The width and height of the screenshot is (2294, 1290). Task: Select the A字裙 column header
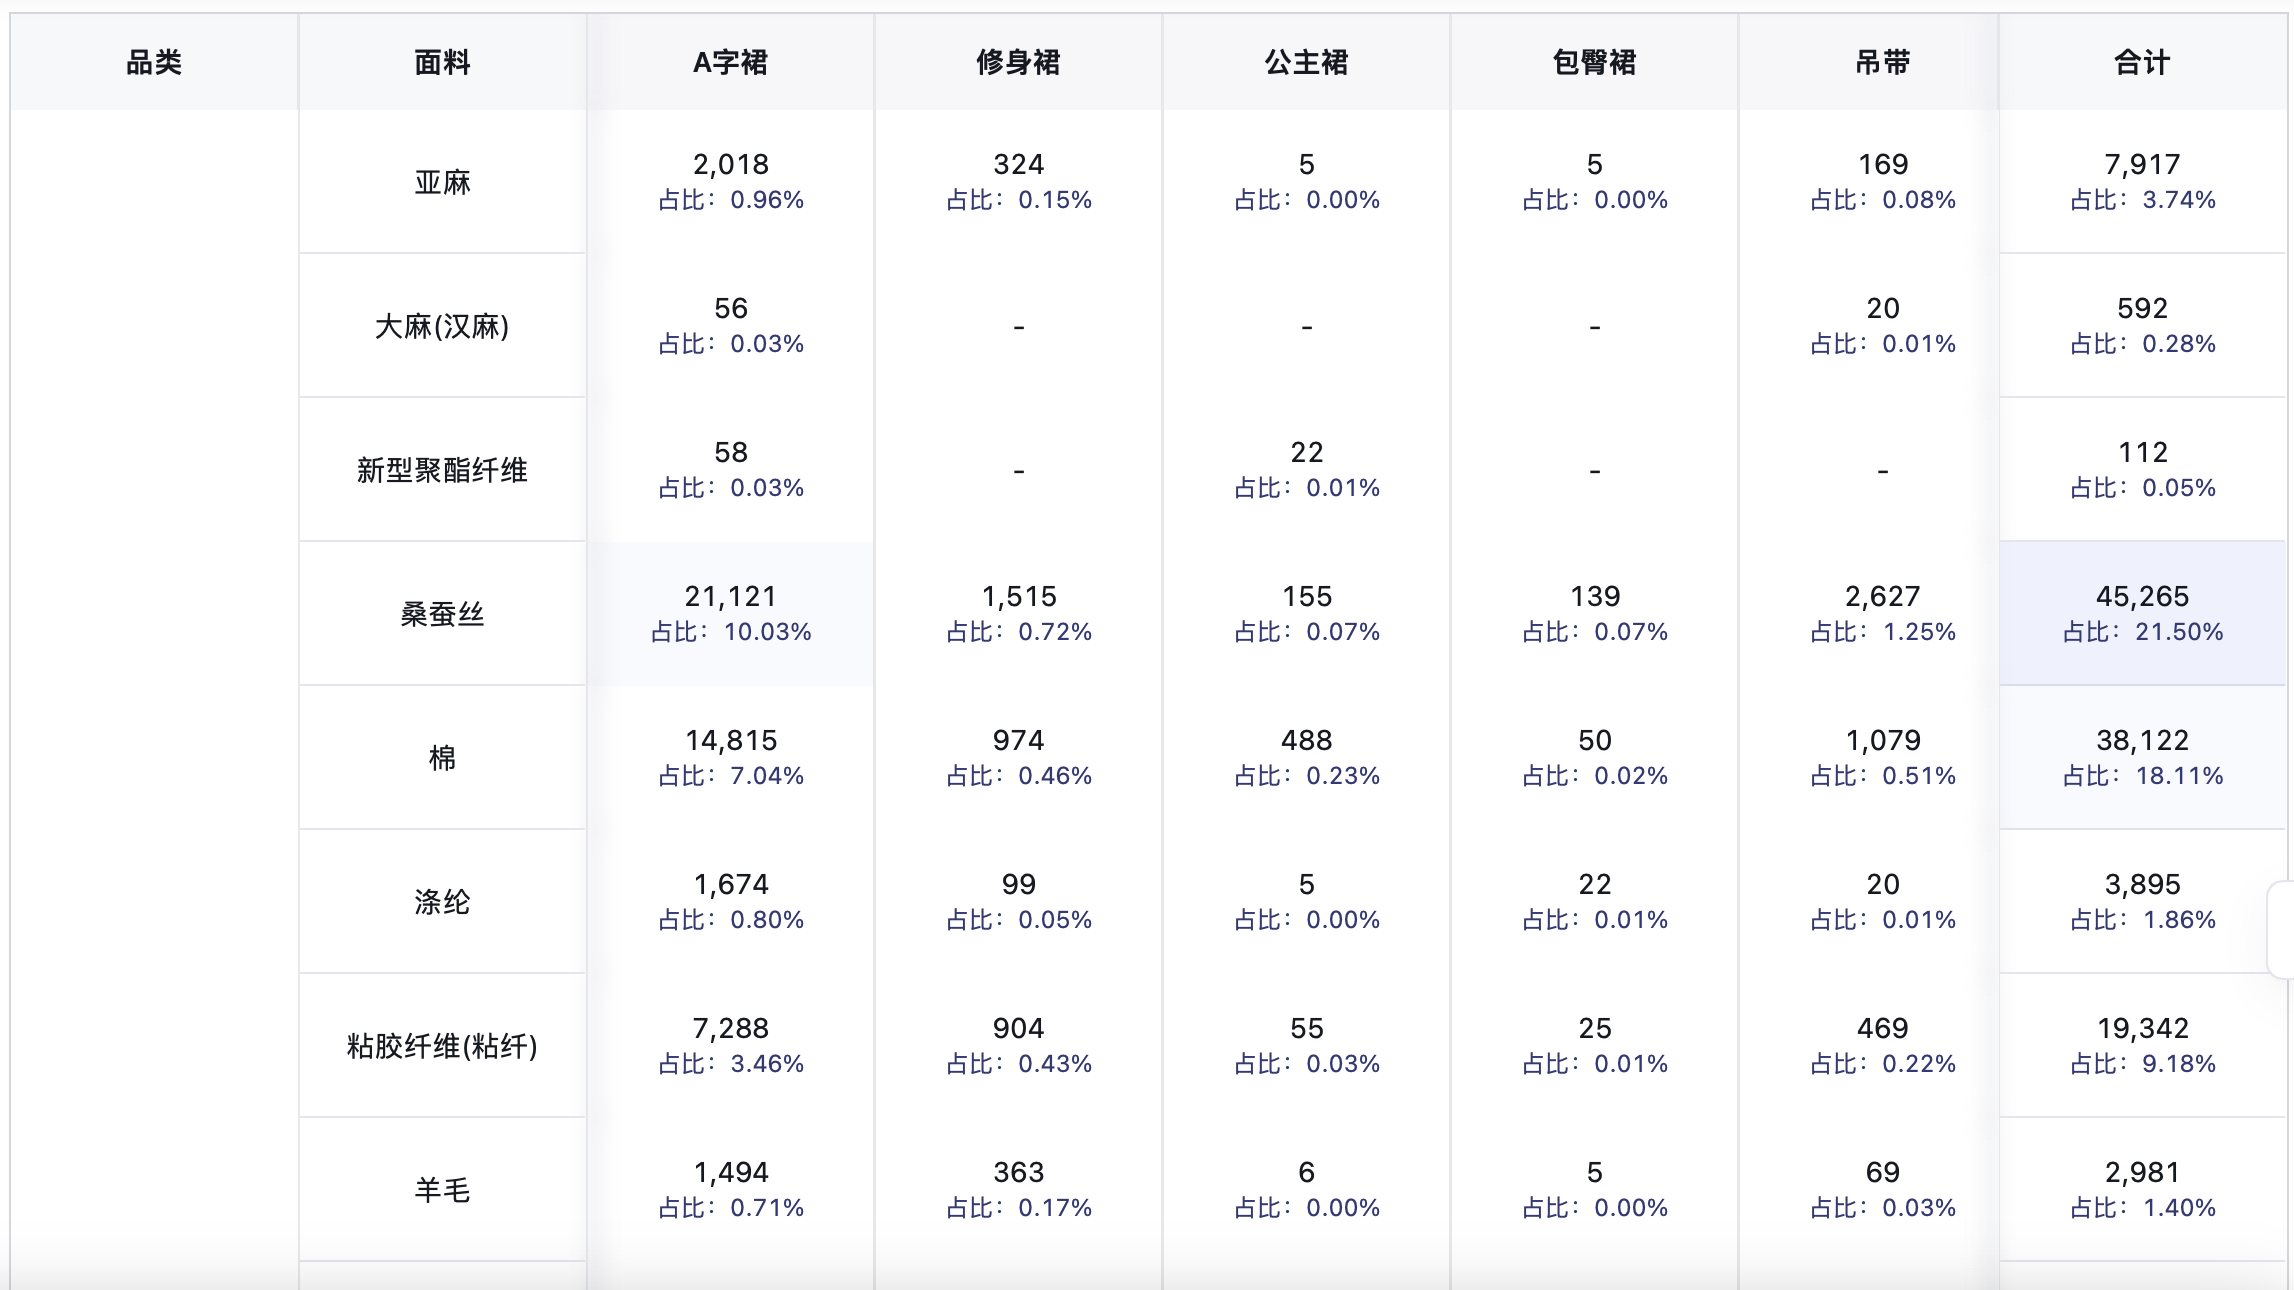click(x=730, y=62)
